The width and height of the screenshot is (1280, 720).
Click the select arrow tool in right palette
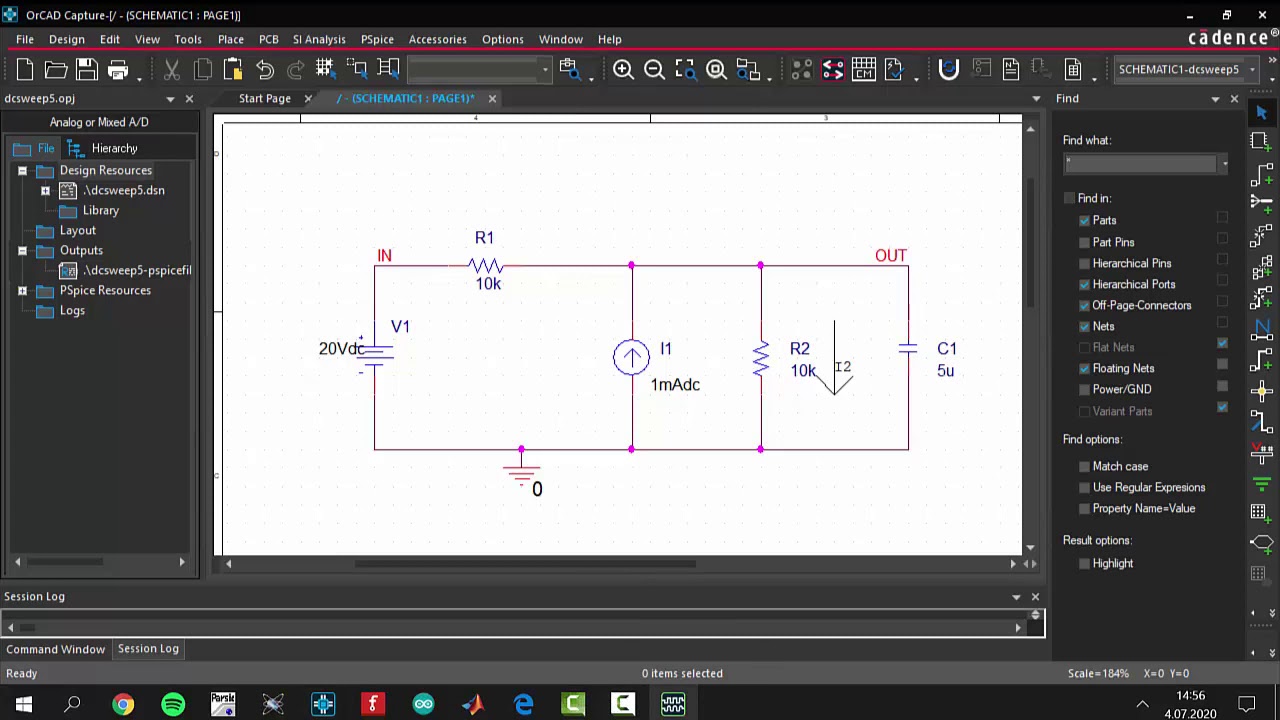point(1261,113)
